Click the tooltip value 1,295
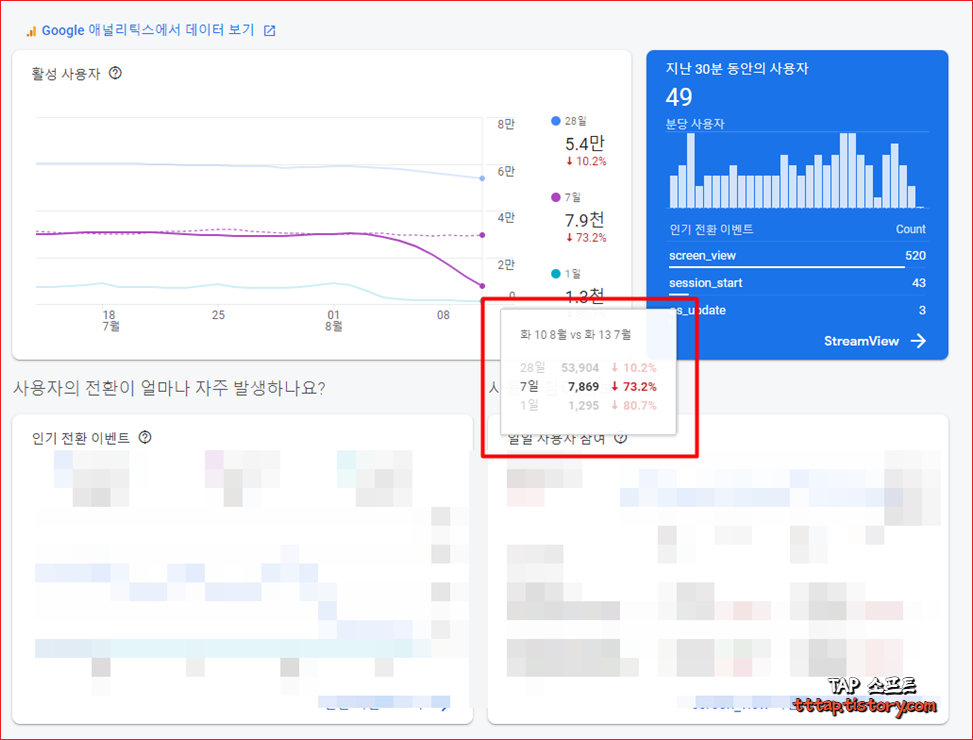Viewport: 973px width, 740px height. (583, 406)
